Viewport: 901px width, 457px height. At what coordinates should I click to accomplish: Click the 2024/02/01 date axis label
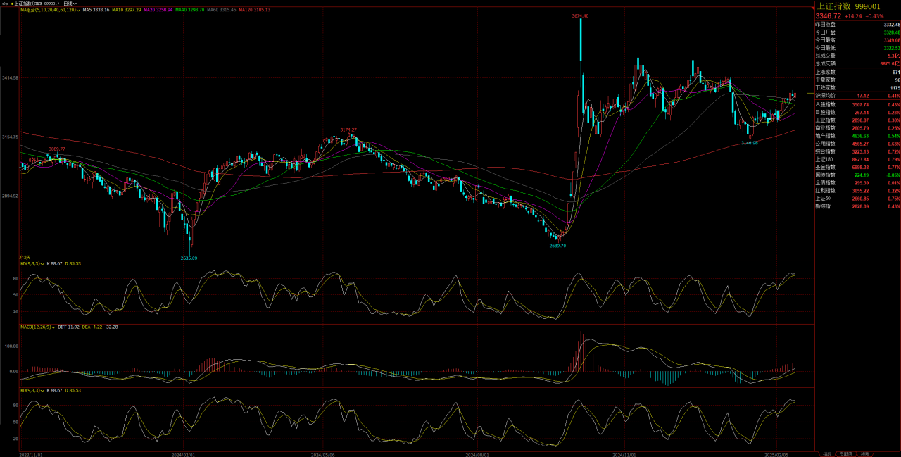point(185,453)
